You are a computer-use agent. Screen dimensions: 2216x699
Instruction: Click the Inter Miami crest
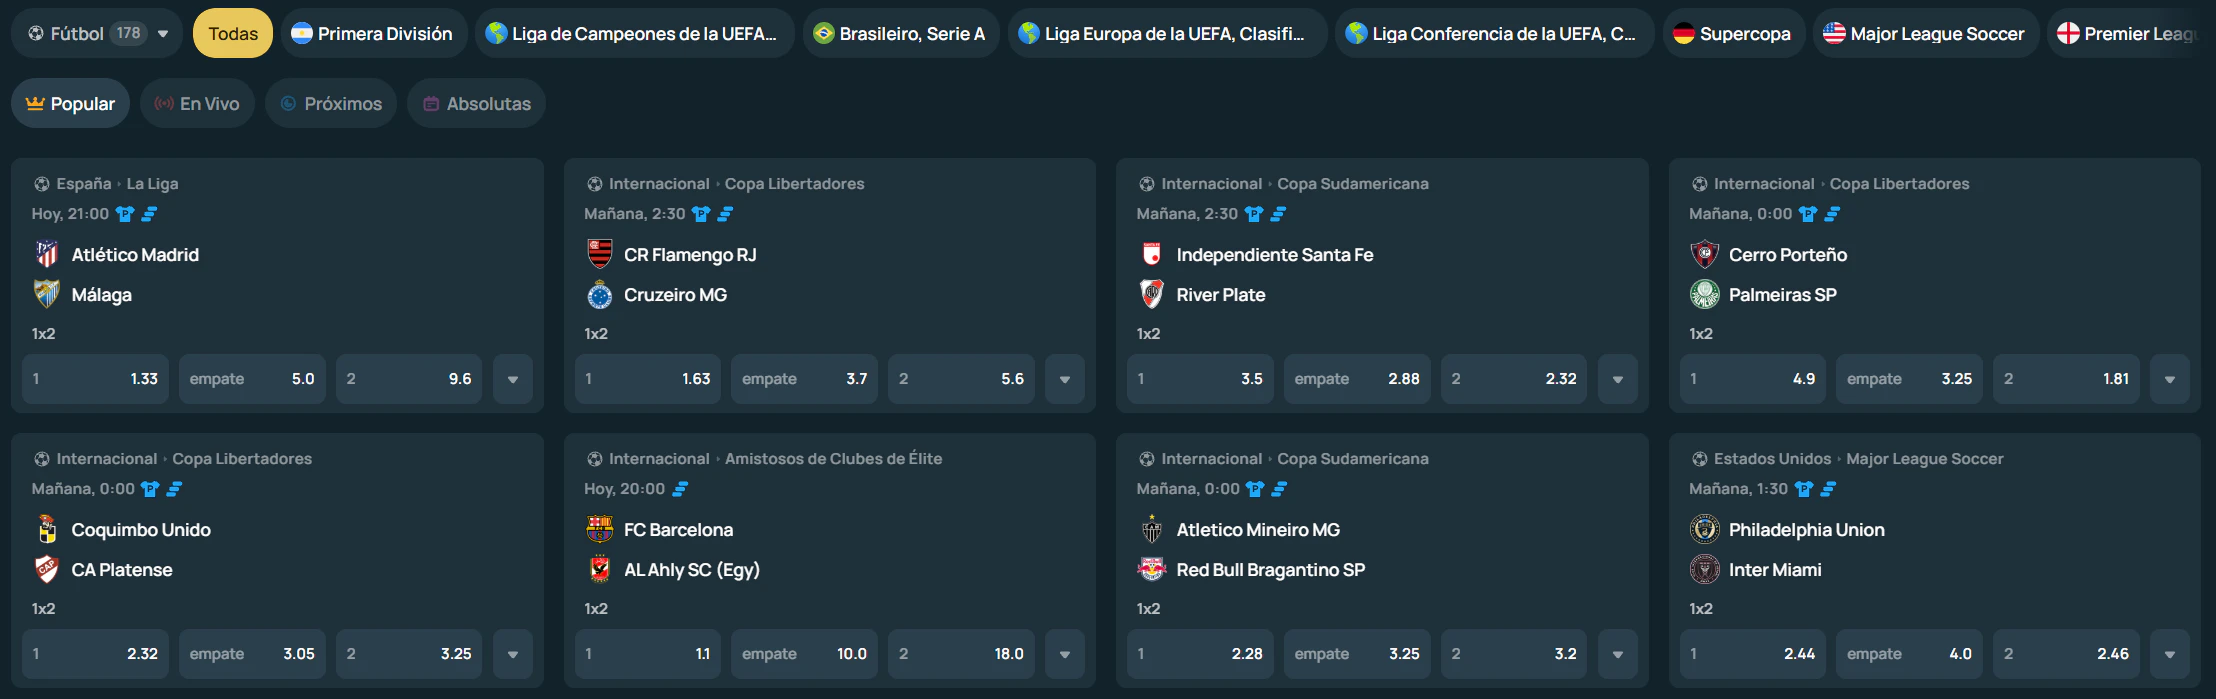point(1705,569)
